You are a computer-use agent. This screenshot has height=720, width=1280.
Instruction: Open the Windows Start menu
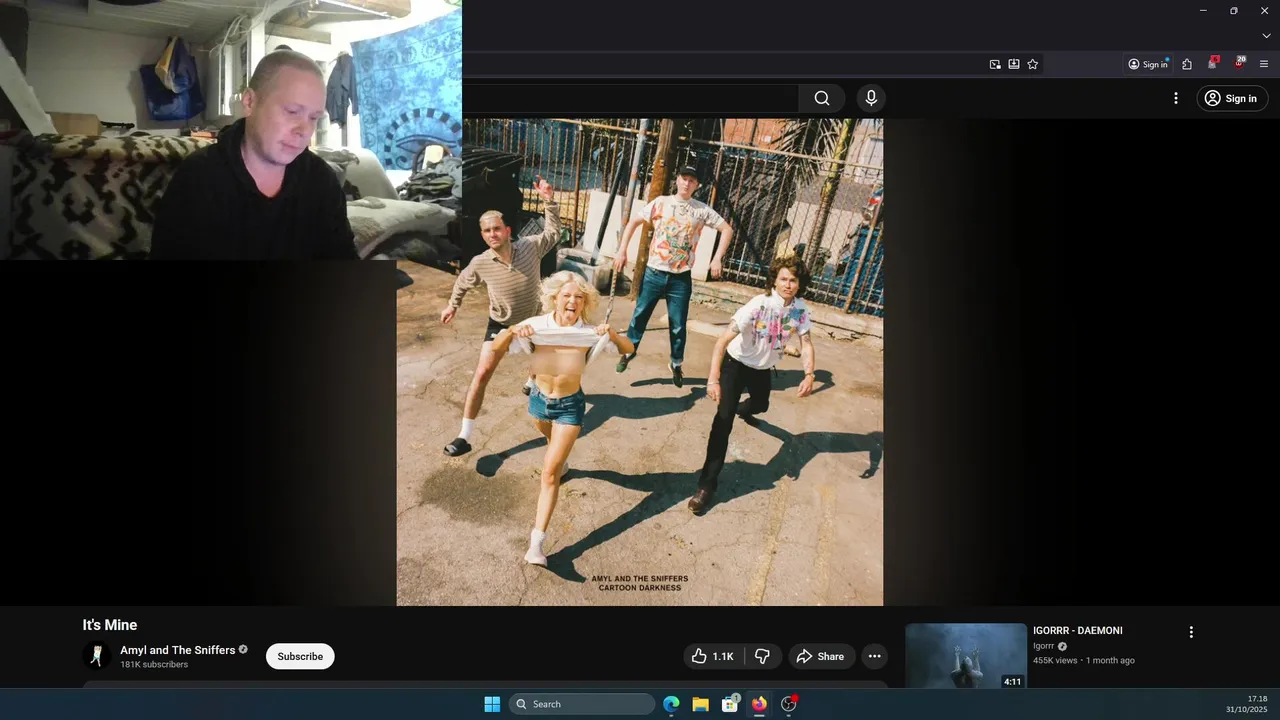(x=492, y=704)
